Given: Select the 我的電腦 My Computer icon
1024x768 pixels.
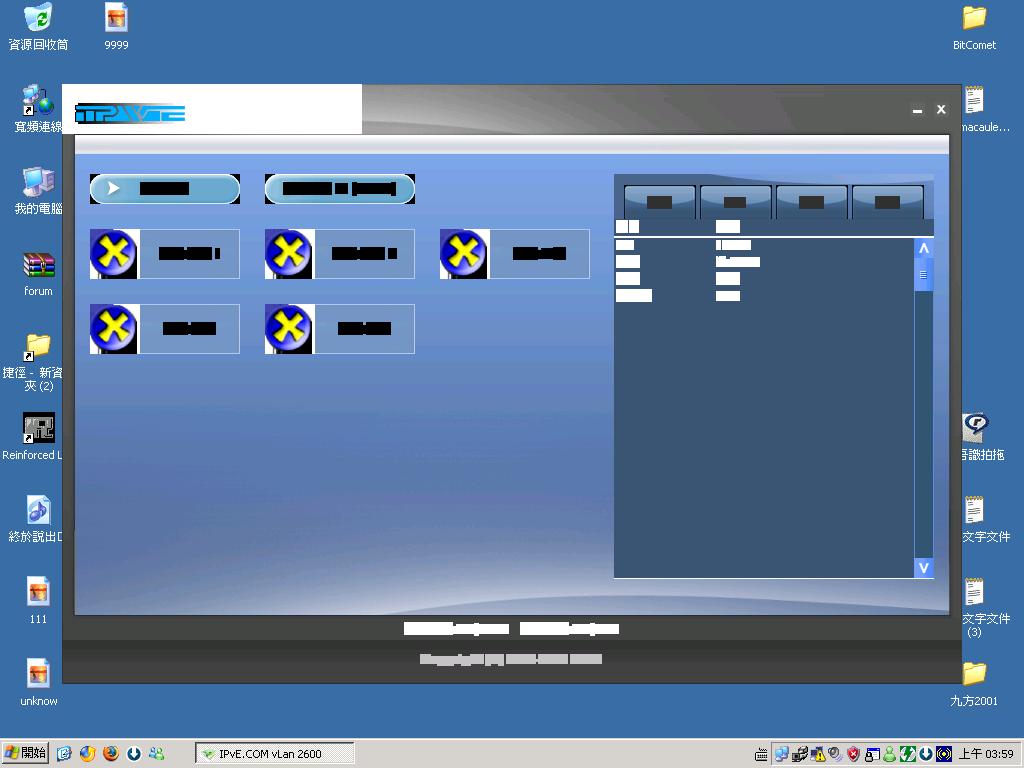Looking at the screenshot, I should (38, 191).
